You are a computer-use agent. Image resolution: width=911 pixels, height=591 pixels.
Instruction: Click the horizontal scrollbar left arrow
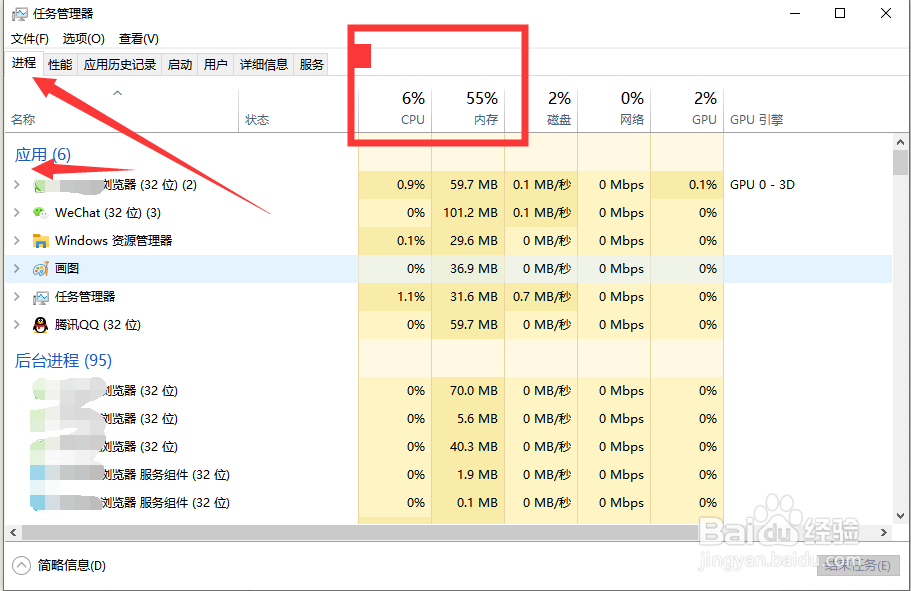tap(13, 532)
